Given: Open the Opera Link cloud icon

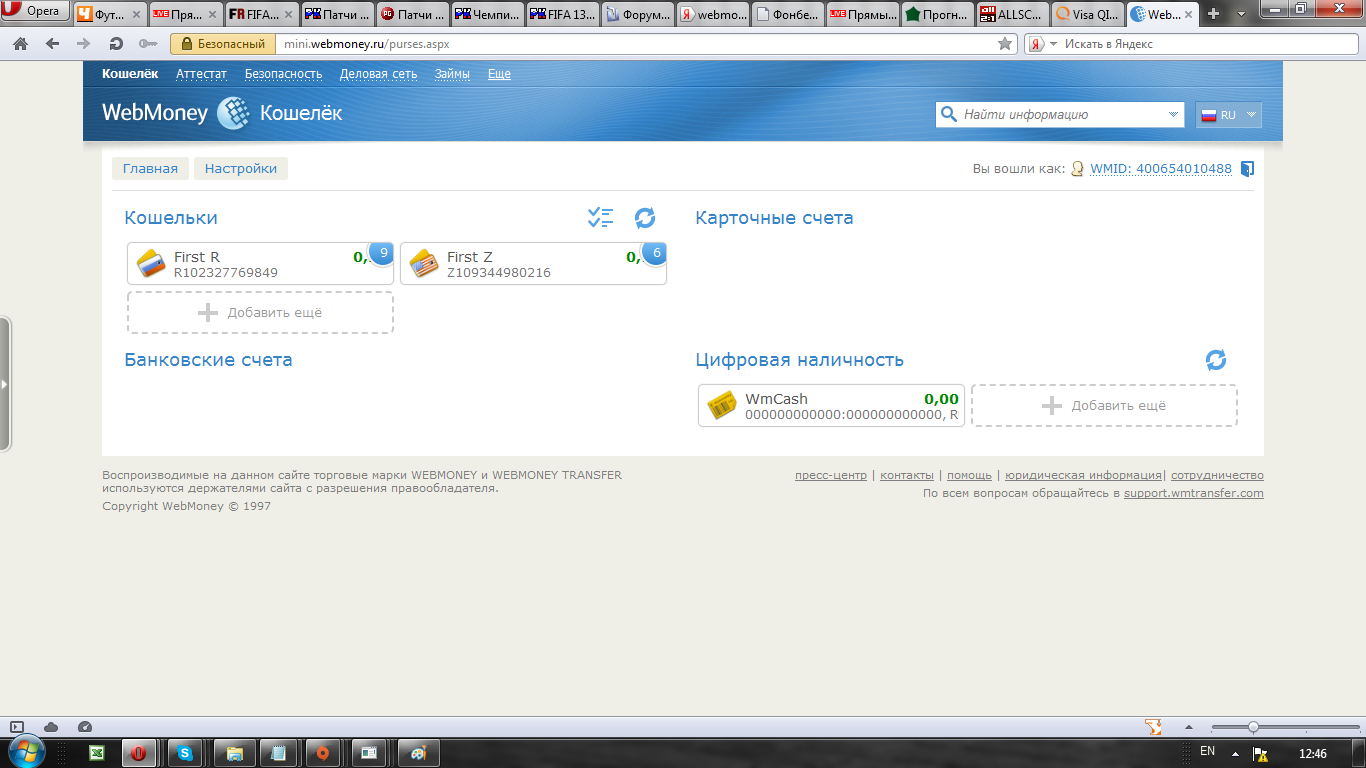Looking at the screenshot, I should 51,727.
